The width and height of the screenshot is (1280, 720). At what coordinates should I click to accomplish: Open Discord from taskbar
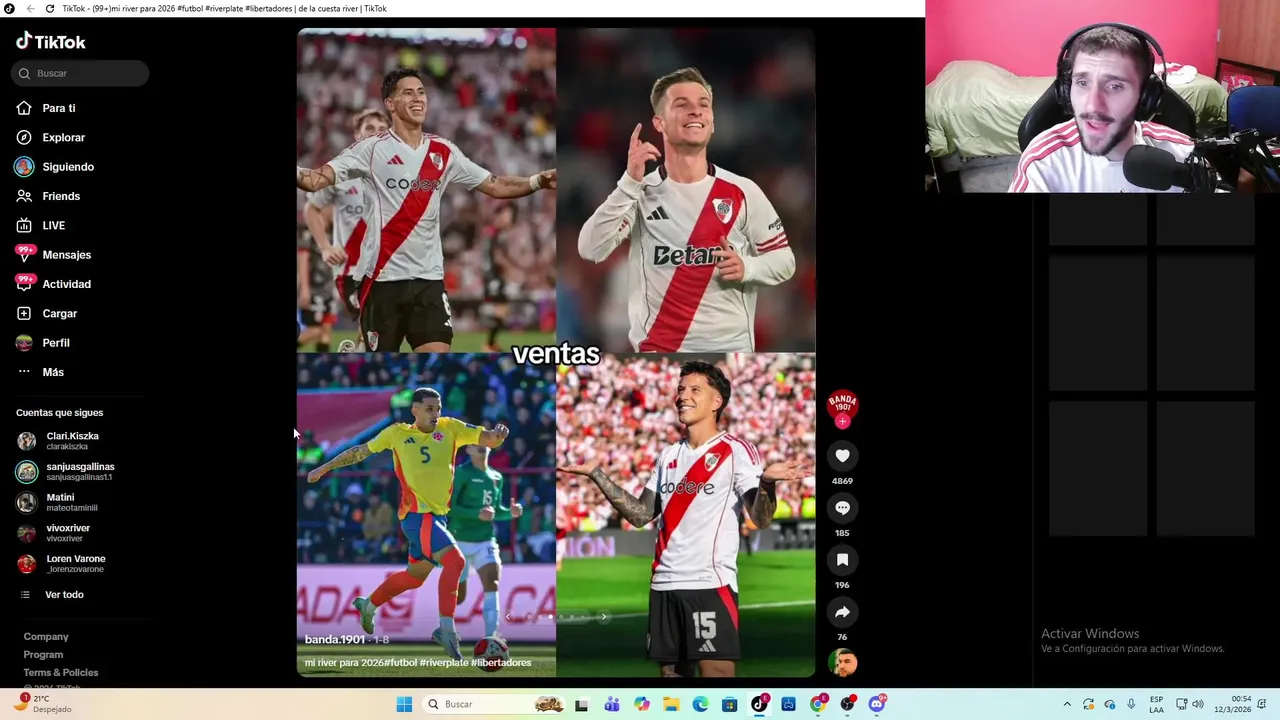pyautogui.click(x=877, y=704)
